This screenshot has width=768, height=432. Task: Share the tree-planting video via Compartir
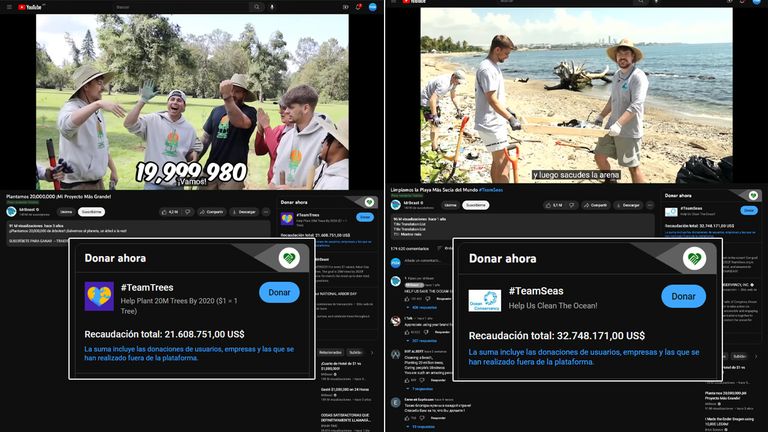pos(212,212)
